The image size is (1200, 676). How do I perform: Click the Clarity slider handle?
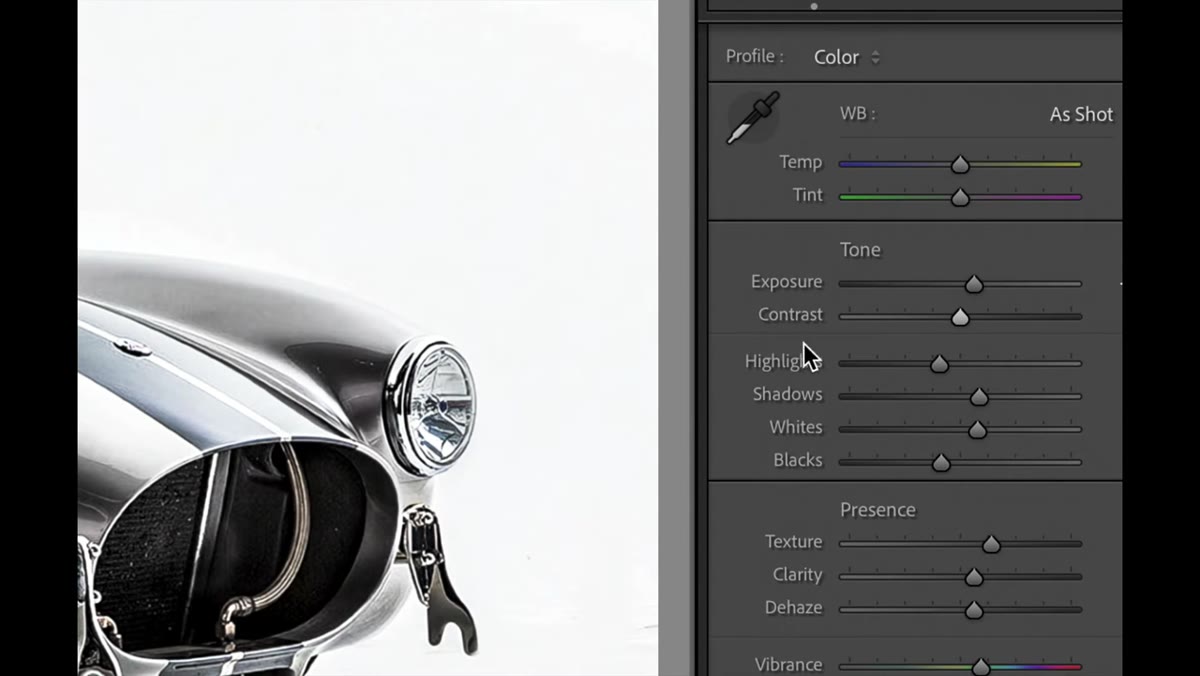point(974,577)
